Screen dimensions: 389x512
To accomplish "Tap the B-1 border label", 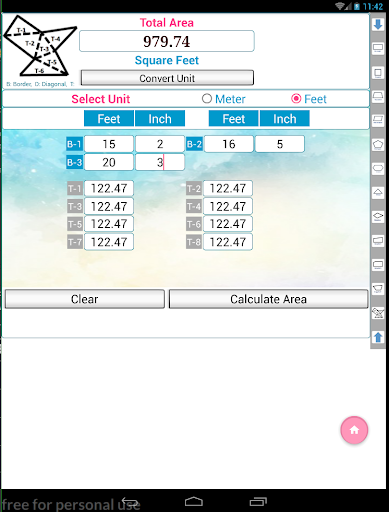I will pyautogui.click(x=74, y=144).
